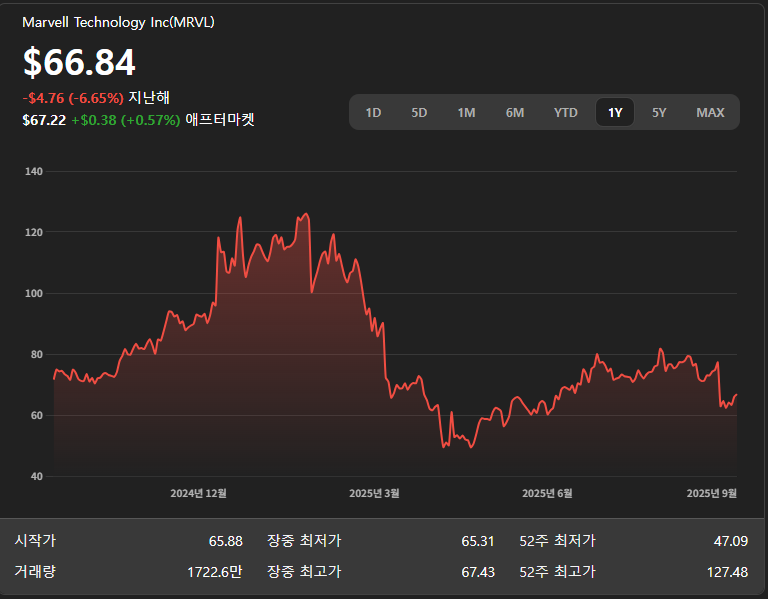The image size is (768, 599).
Task: Click the 2024년 12월 x-axis label
Action: (198, 493)
